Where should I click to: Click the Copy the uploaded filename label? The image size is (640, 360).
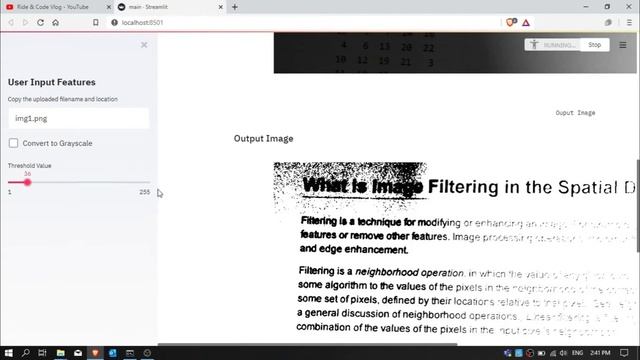click(62, 99)
